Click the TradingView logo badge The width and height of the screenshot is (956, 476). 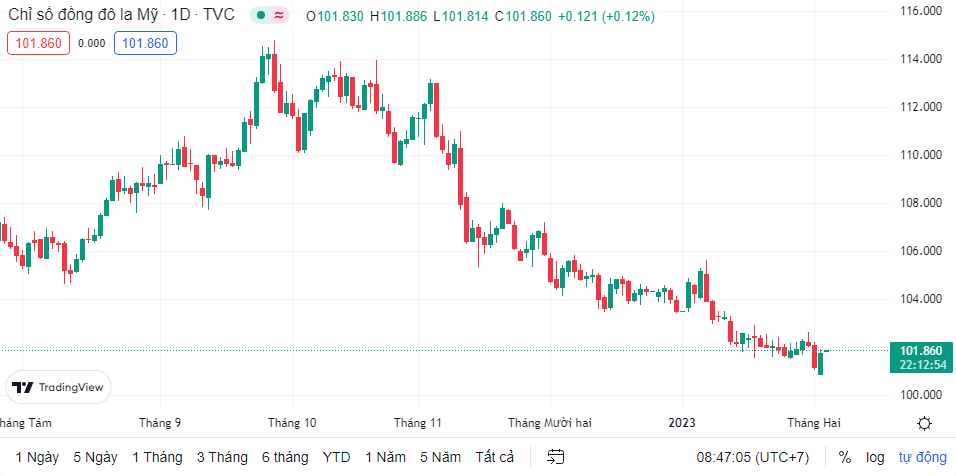58,387
